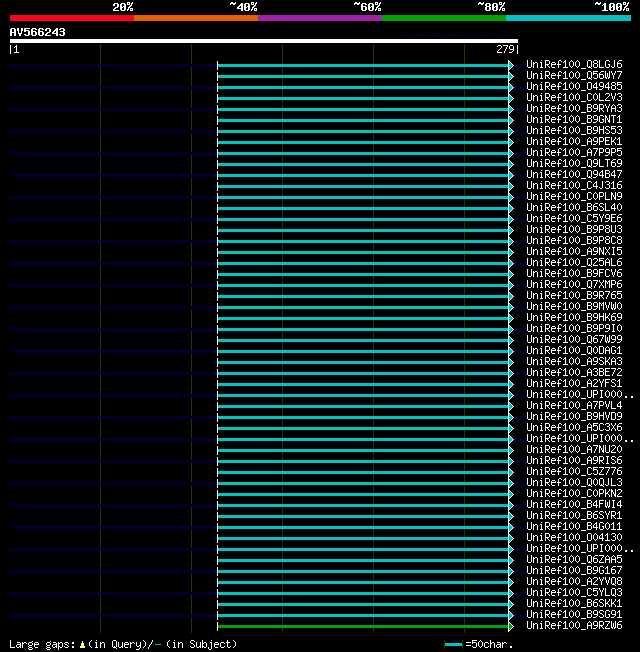The height and width of the screenshot is (652, 640).
Task: Pick the UniRef100_C5Z776 subject name
Action: click(574, 472)
